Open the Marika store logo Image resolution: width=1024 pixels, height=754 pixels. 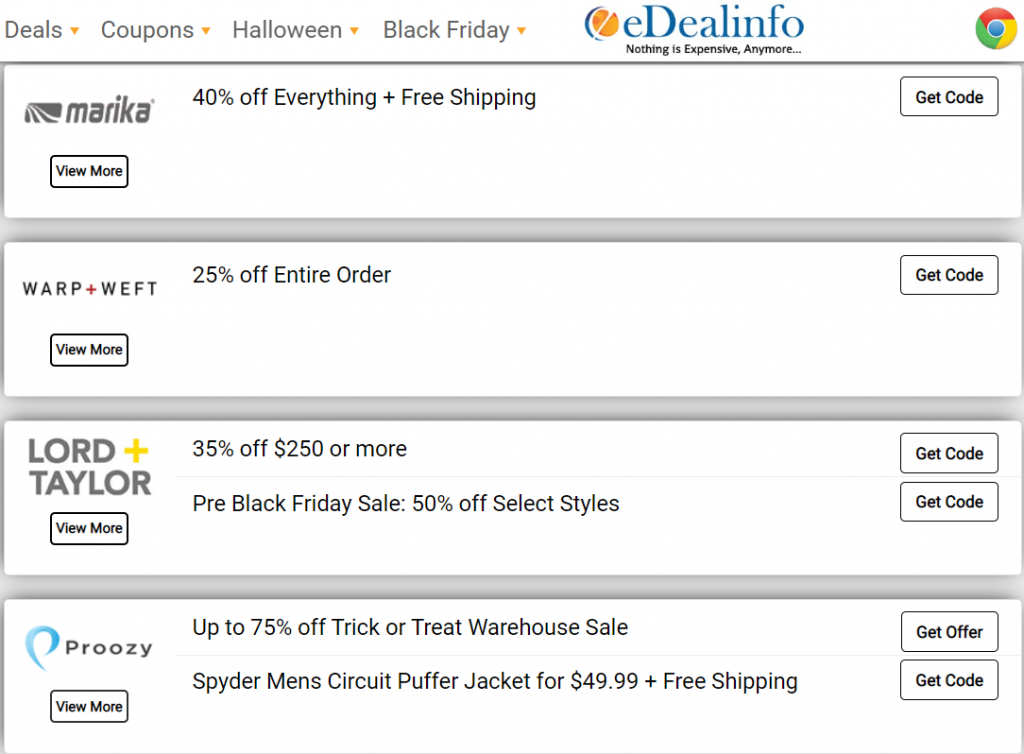89,111
